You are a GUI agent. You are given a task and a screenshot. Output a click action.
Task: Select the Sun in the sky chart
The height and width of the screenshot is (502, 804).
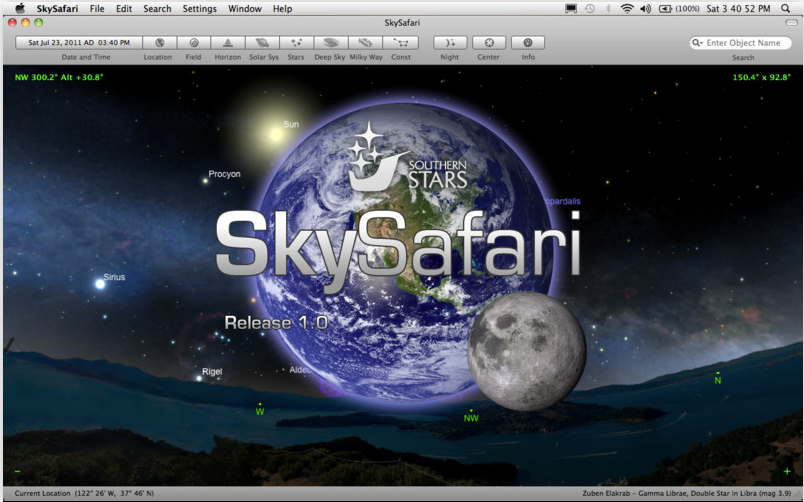pyautogui.click(x=276, y=134)
